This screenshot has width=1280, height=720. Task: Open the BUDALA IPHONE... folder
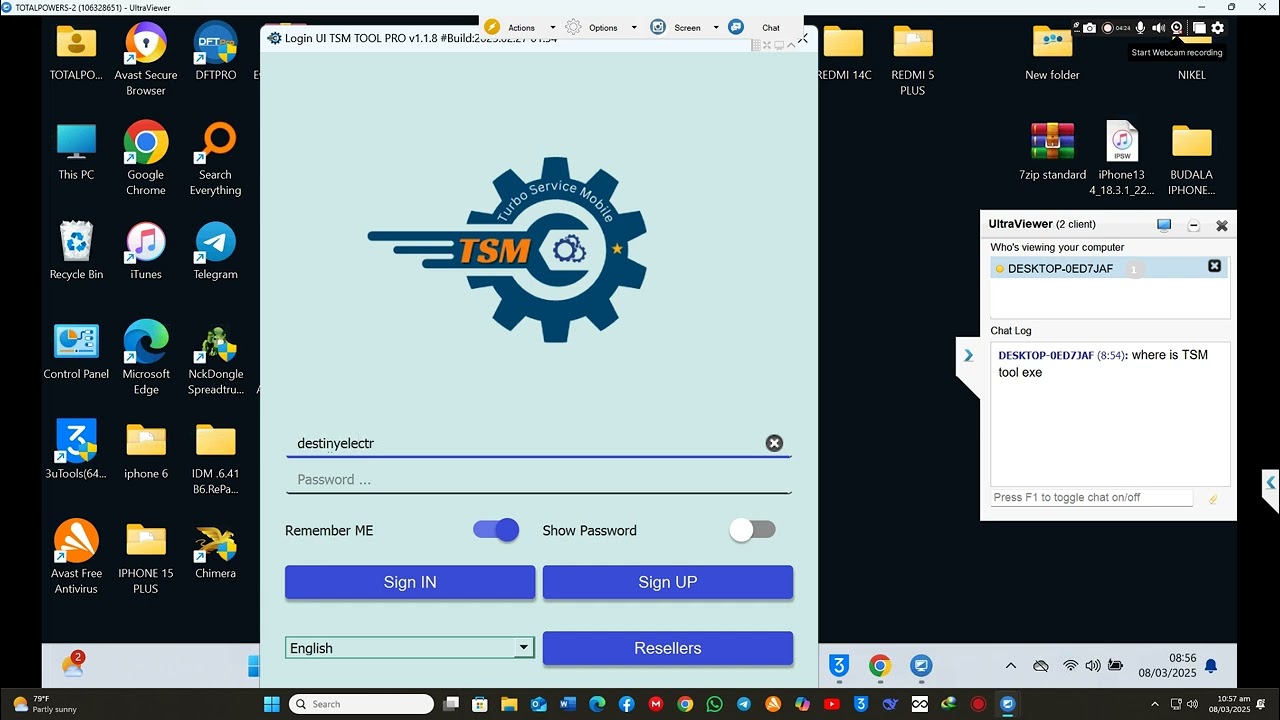click(x=1192, y=158)
